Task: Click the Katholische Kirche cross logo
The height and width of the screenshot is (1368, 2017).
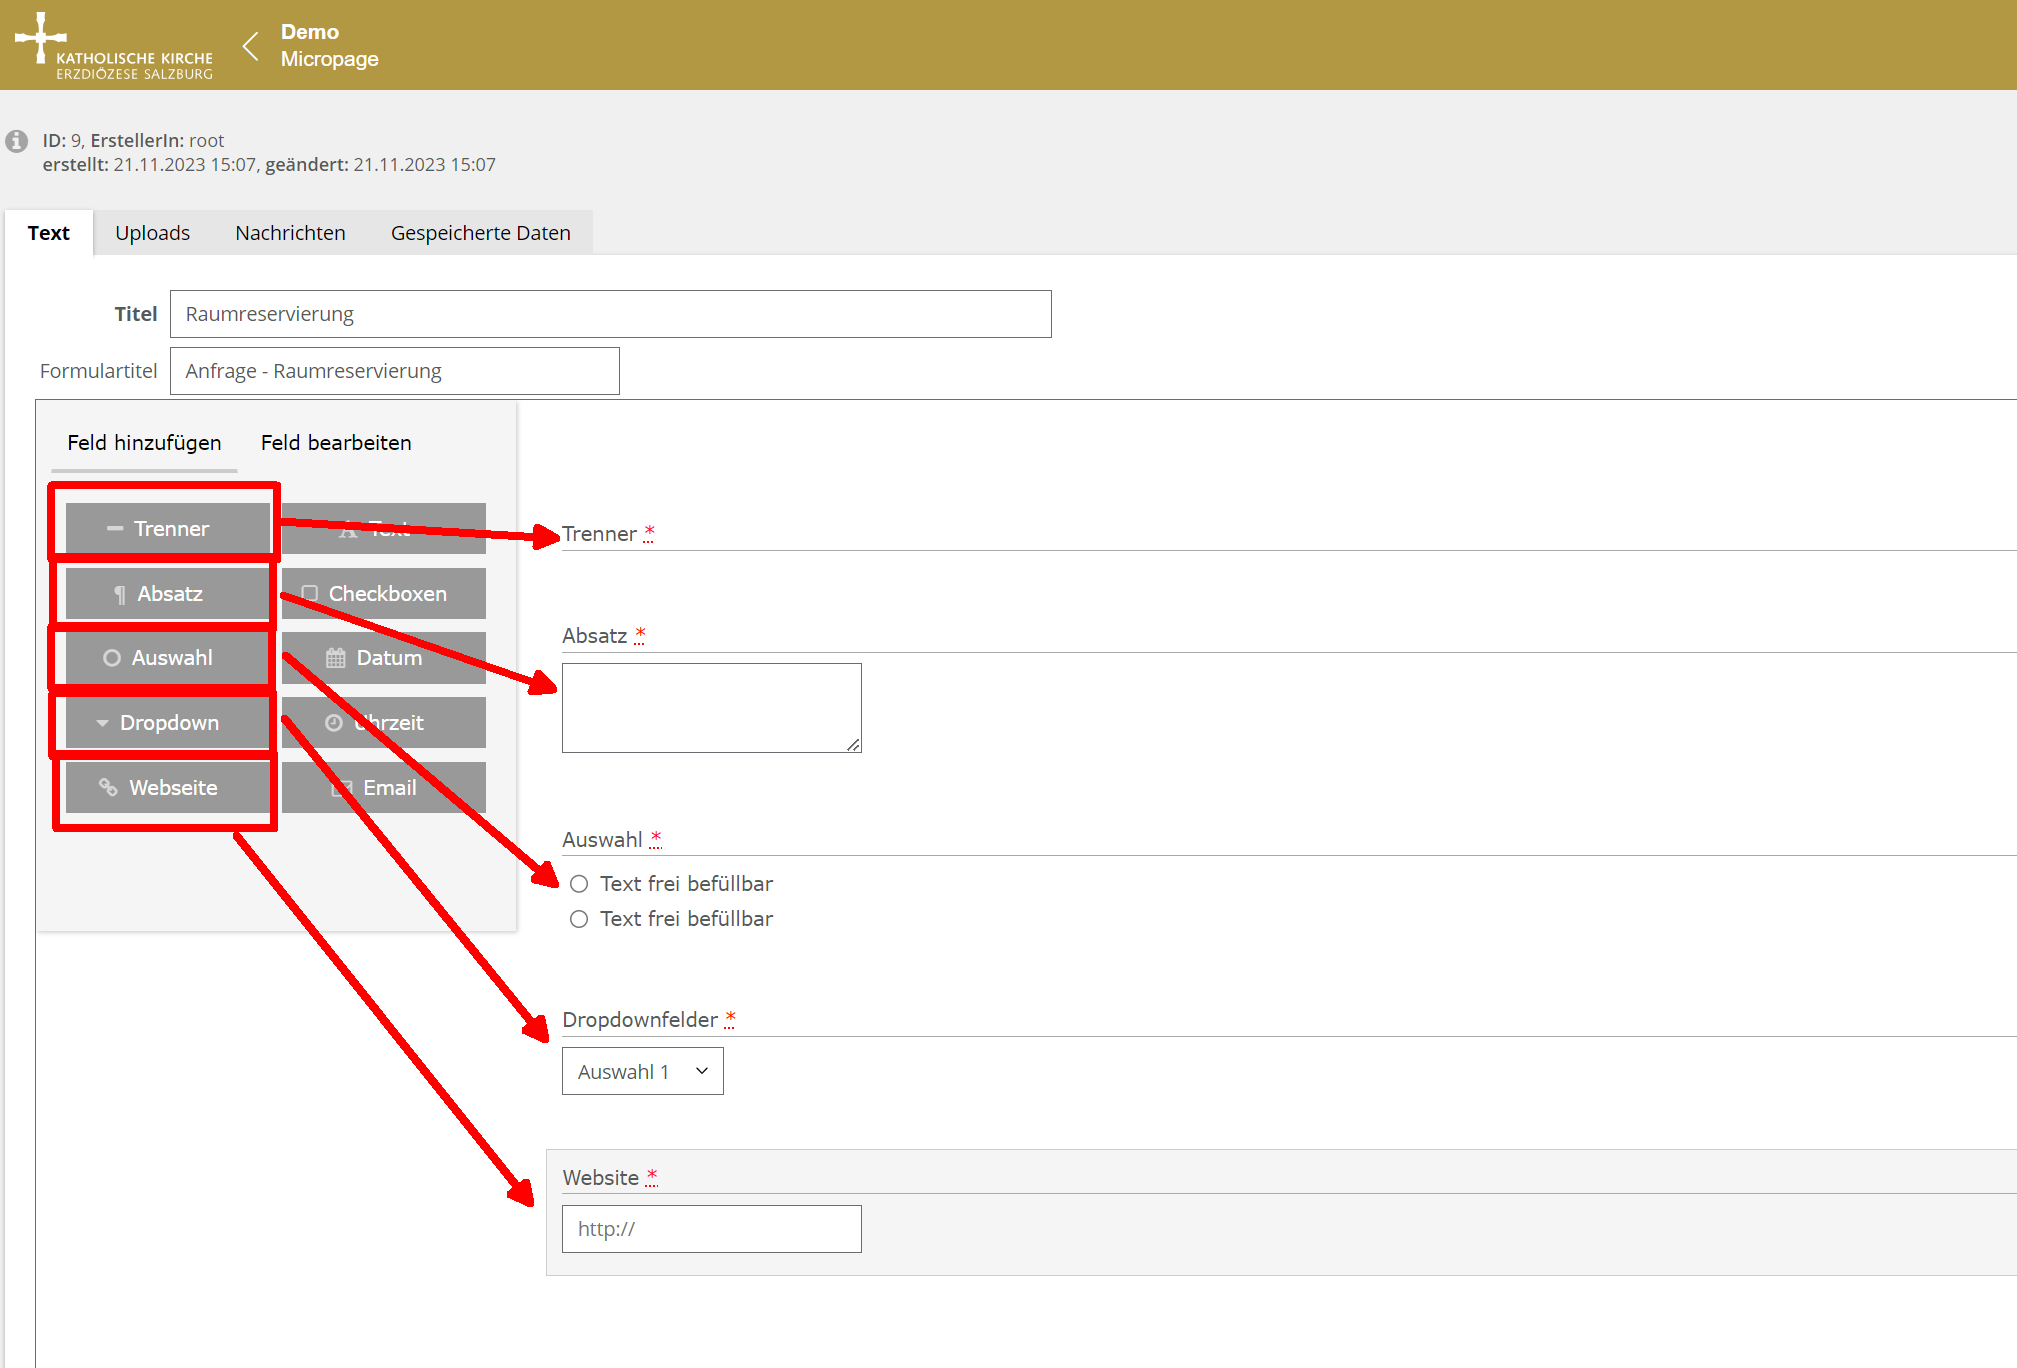Action: (x=40, y=38)
